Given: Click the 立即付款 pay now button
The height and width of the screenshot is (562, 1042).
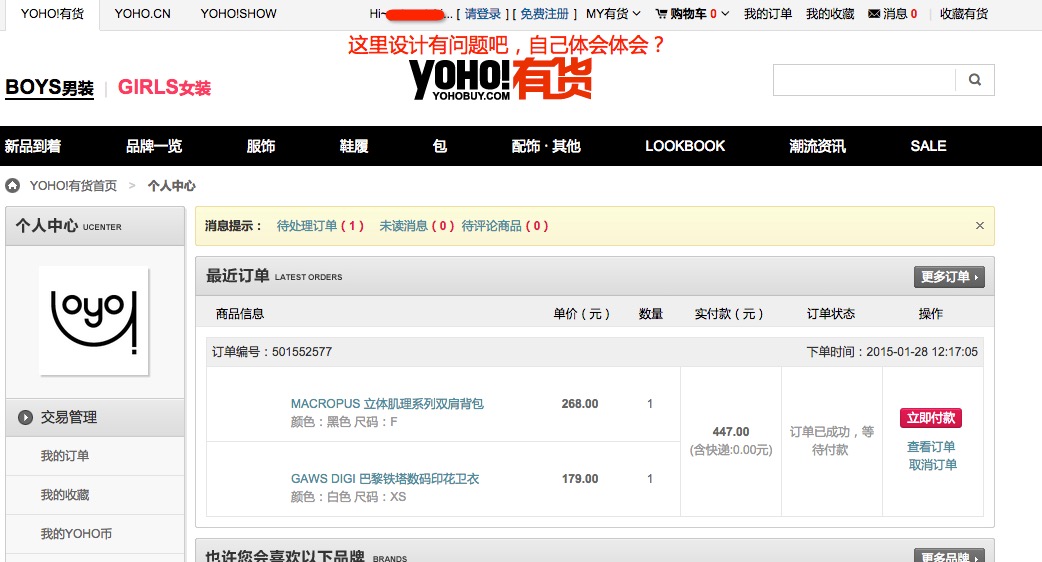Looking at the screenshot, I should 931,418.
